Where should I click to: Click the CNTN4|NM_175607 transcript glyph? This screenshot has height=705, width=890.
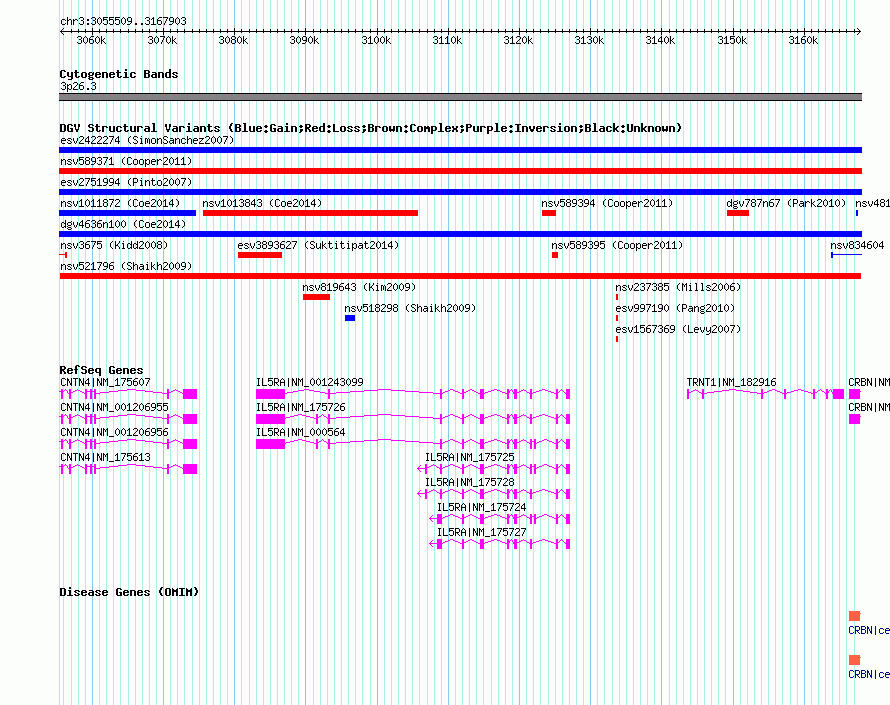point(128,394)
